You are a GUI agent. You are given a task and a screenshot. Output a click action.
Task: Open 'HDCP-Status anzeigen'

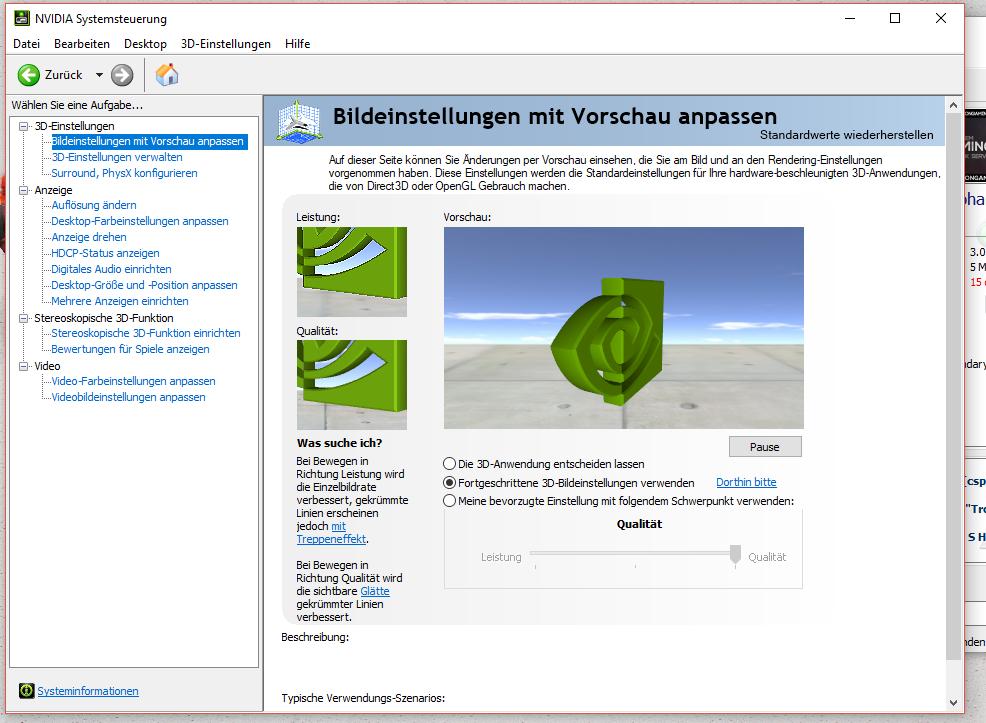tap(105, 253)
